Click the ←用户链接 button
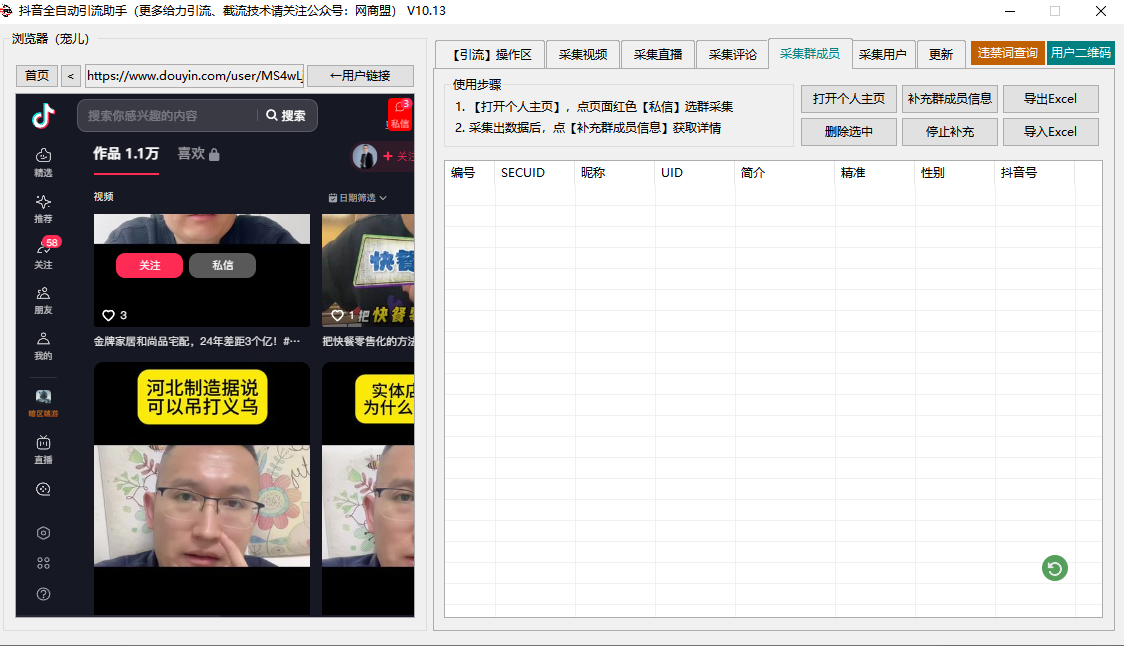Screen dimensions: 1124x646 click(x=360, y=76)
